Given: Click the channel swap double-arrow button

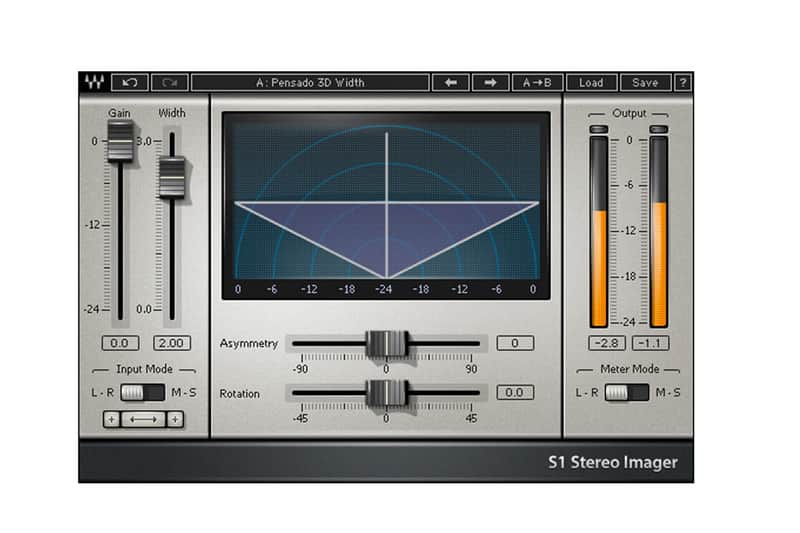Looking at the screenshot, I should (143, 419).
